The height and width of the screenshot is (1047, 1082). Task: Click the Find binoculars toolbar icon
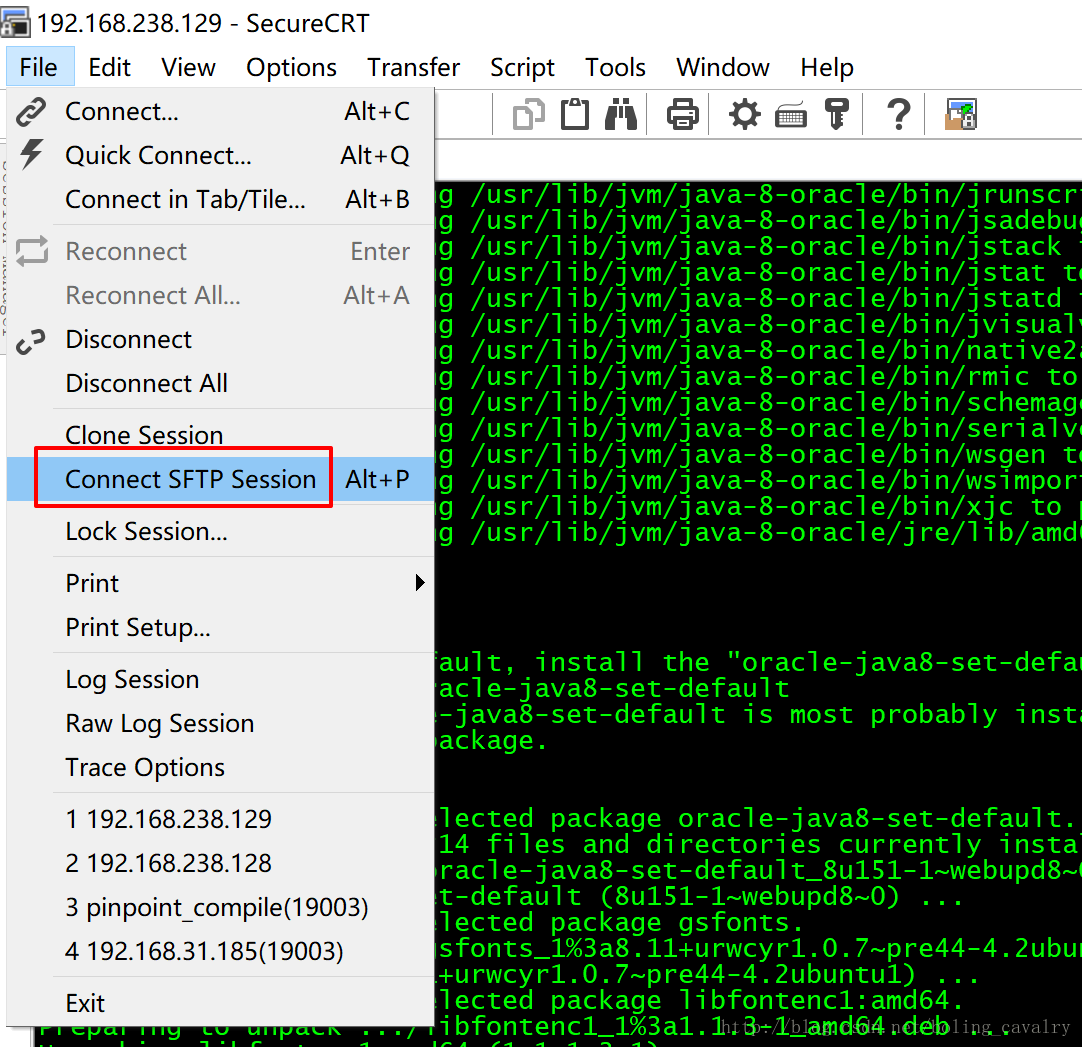coord(621,115)
